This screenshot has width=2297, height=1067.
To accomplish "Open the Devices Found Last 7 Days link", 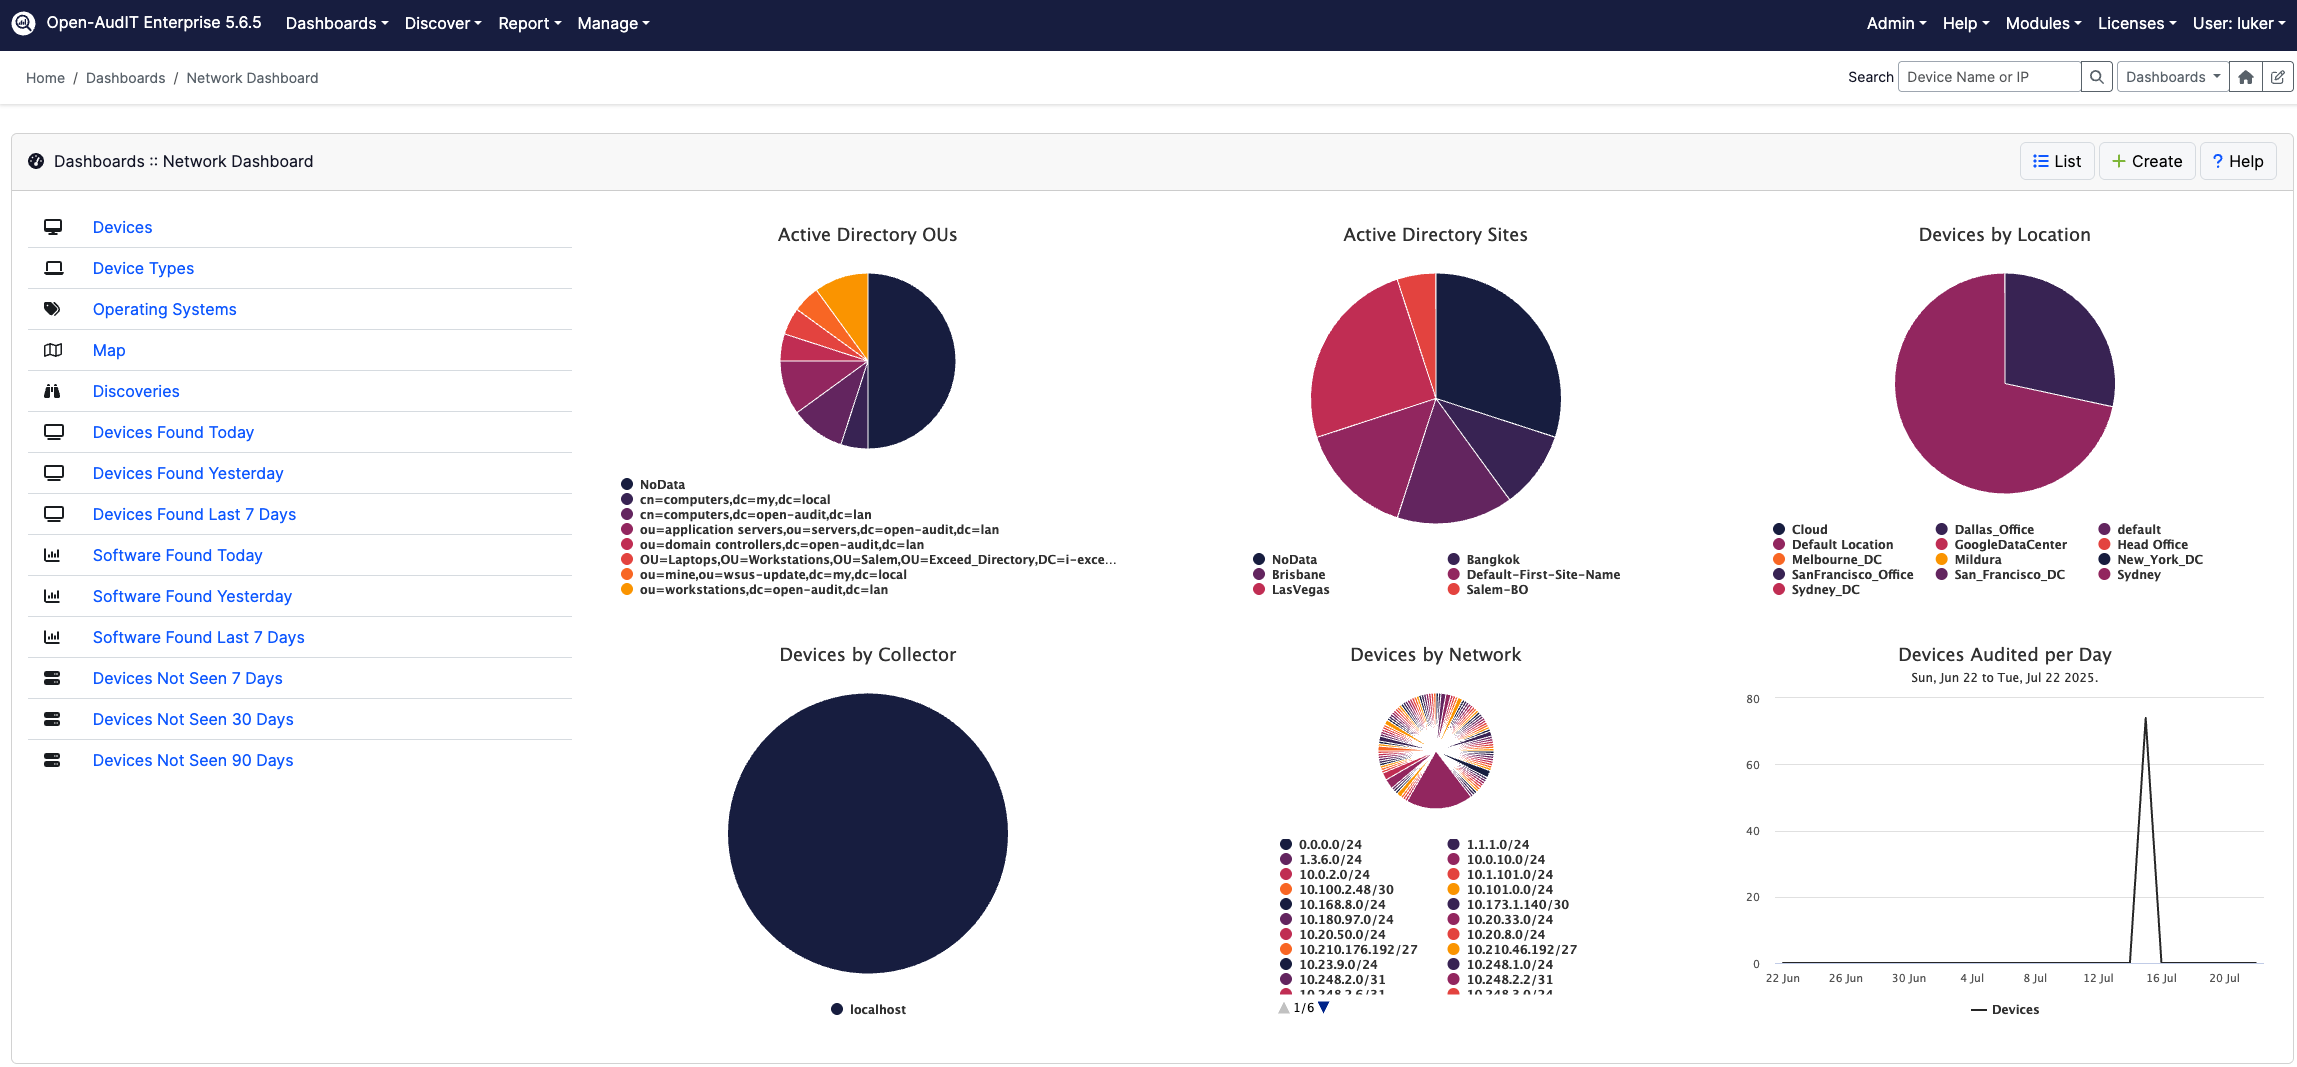I will pyautogui.click(x=194, y=514).
